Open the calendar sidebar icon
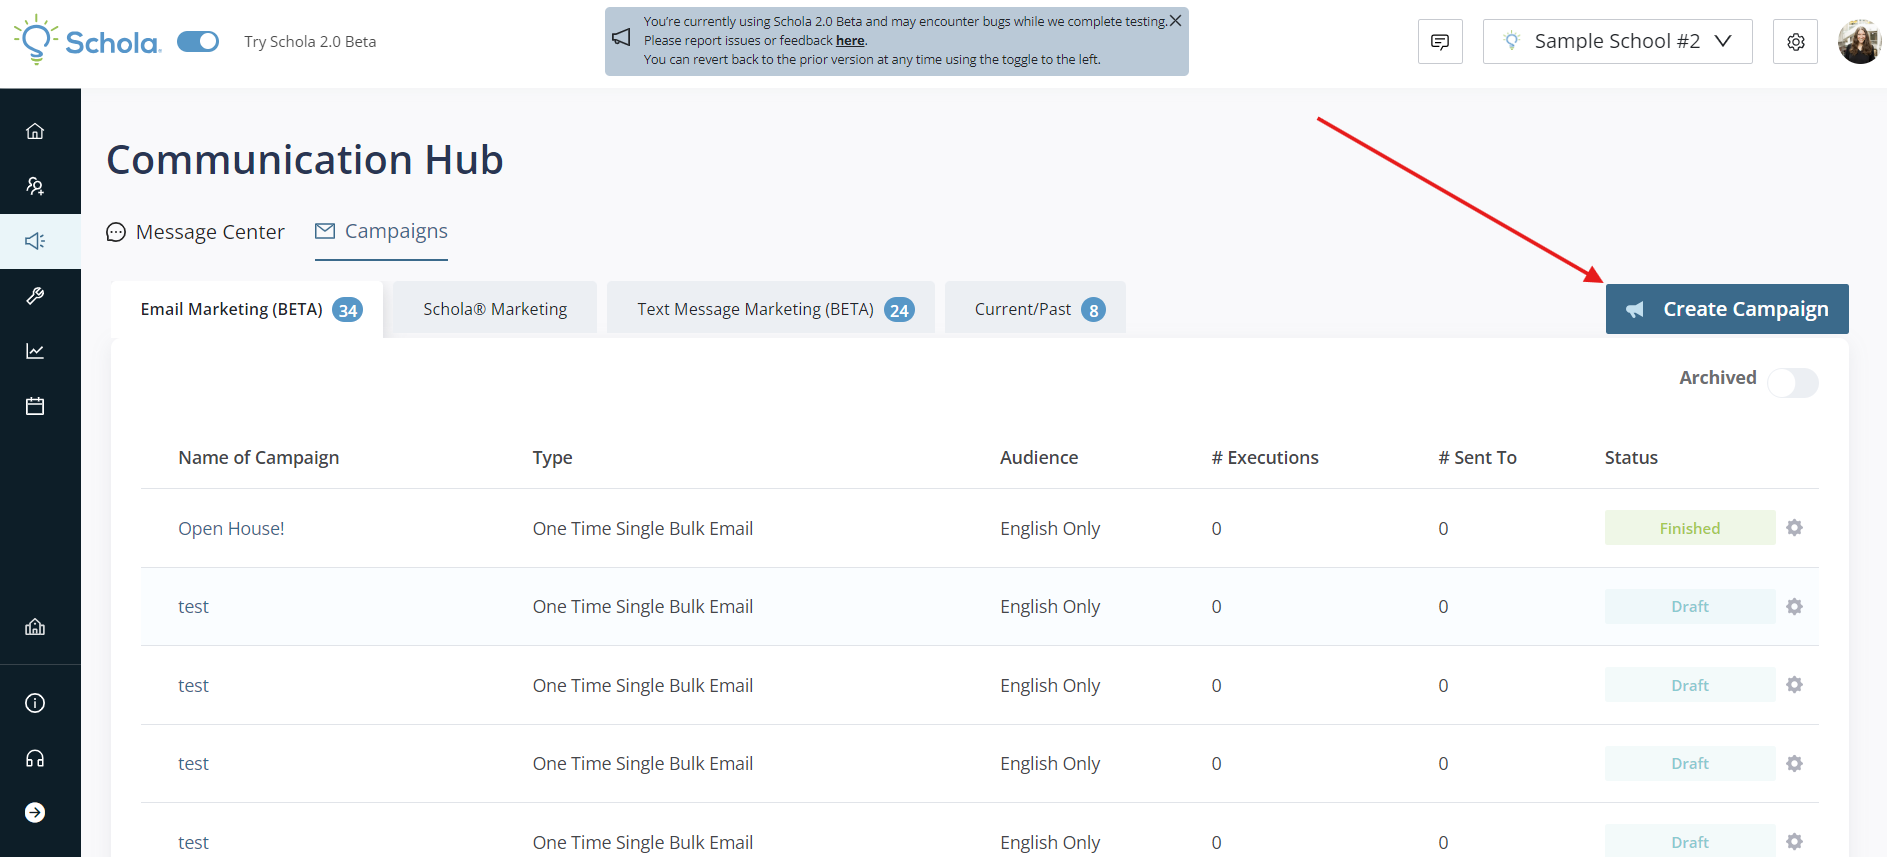This screenshot has height=857, width=1887. point(35,406)
